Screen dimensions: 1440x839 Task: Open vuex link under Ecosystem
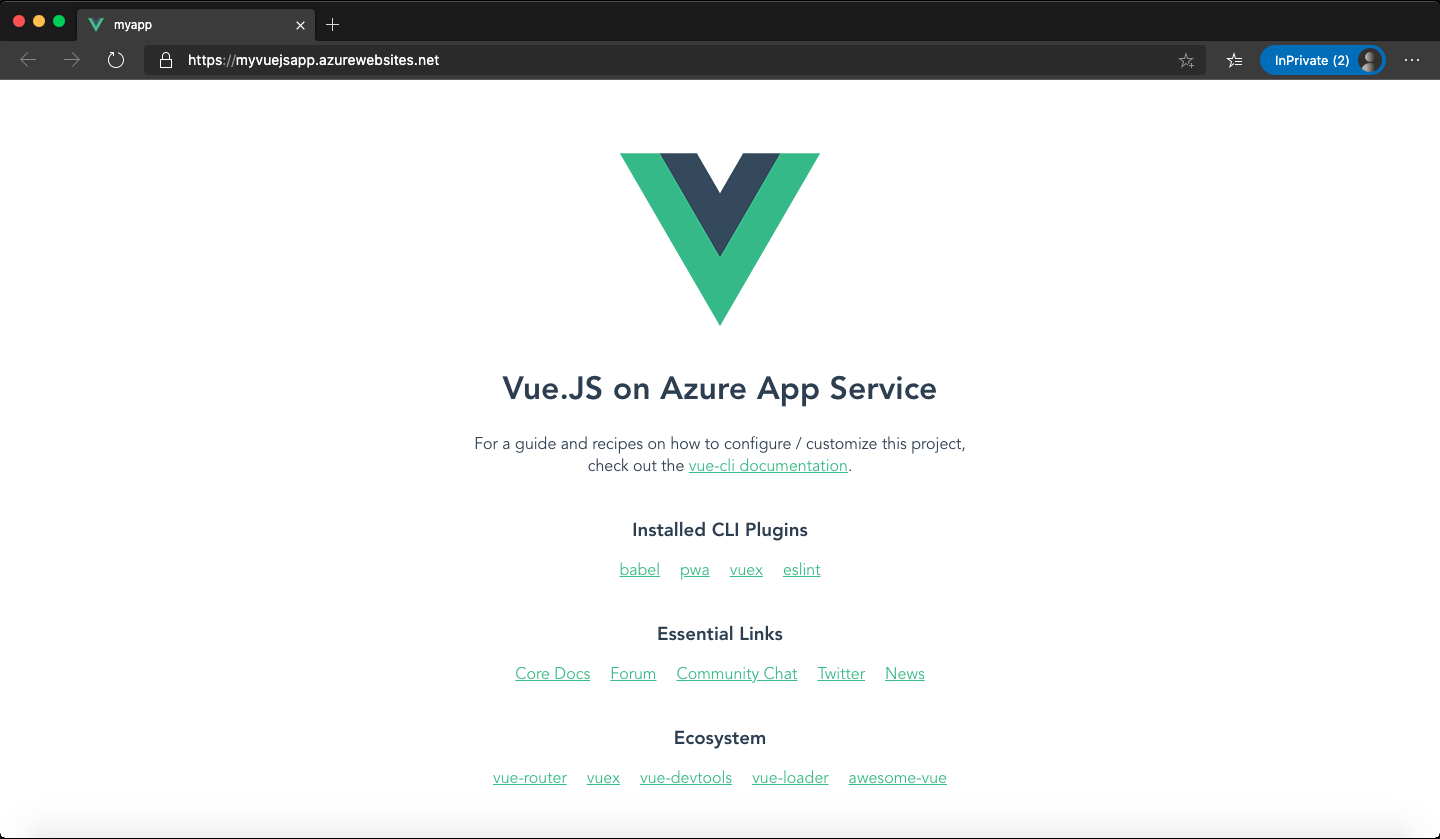pos(603,778)
